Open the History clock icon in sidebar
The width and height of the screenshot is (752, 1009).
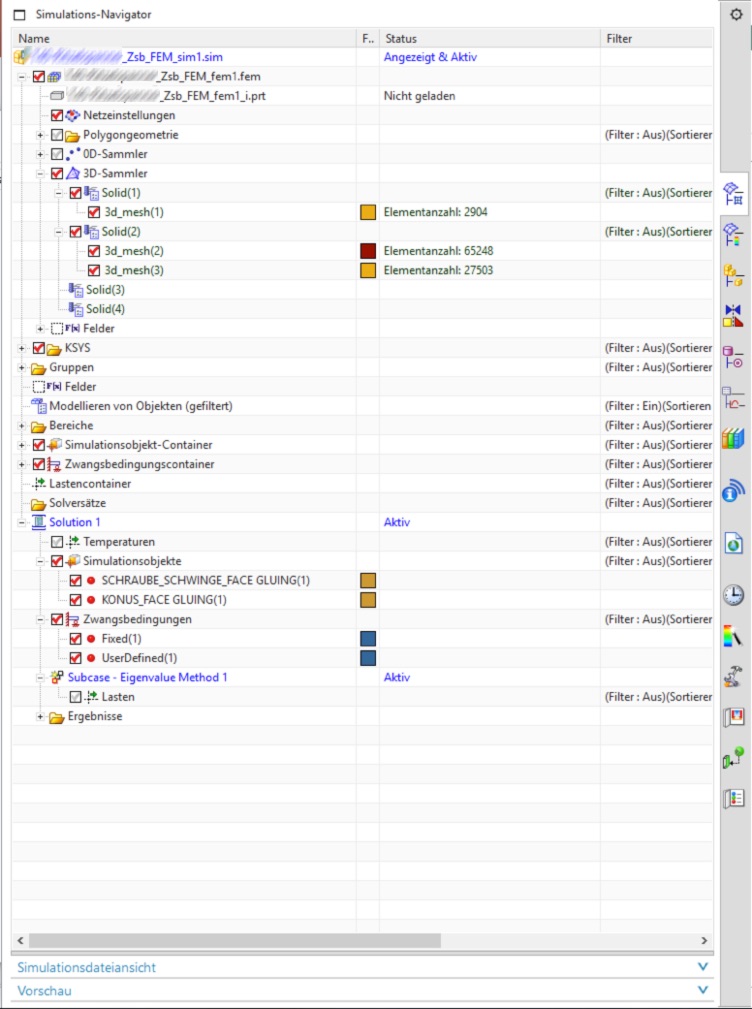(733, 595)
